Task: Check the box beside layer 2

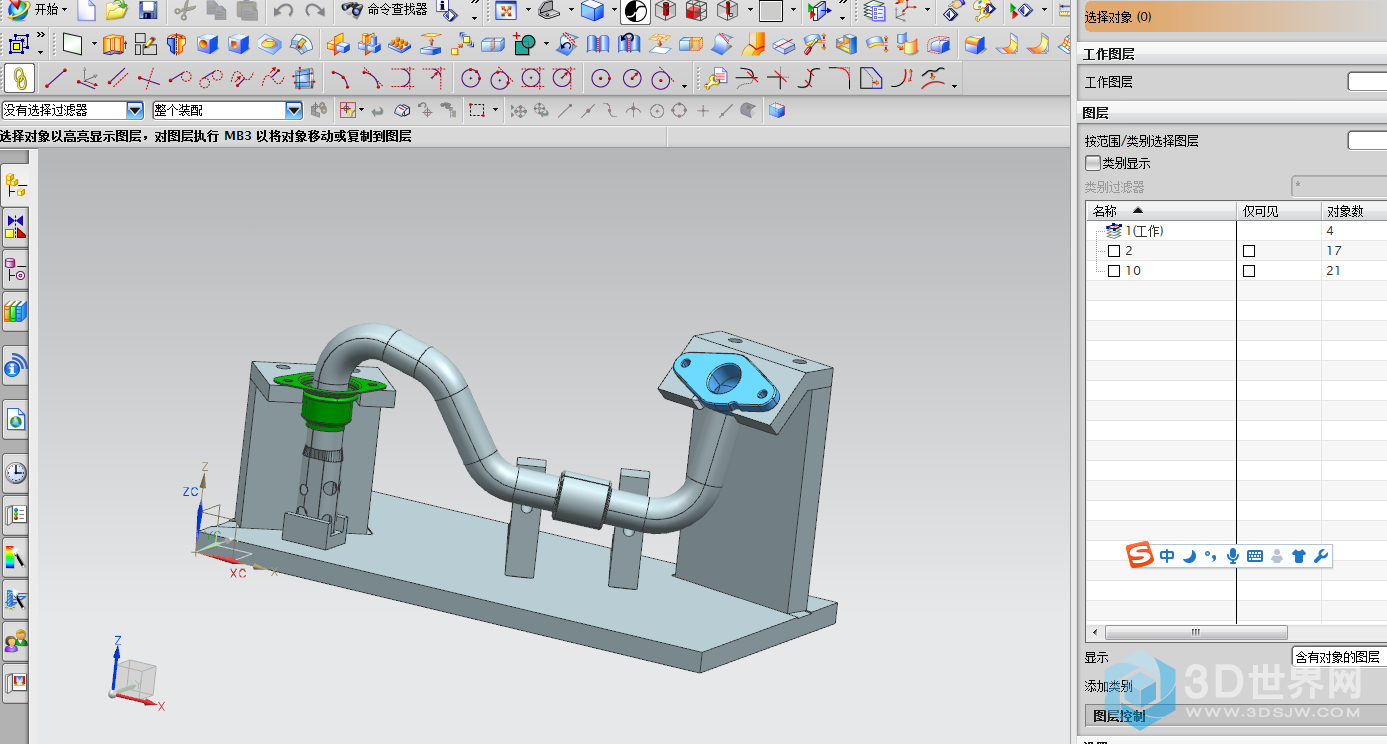Action: tap(1114, 251)
